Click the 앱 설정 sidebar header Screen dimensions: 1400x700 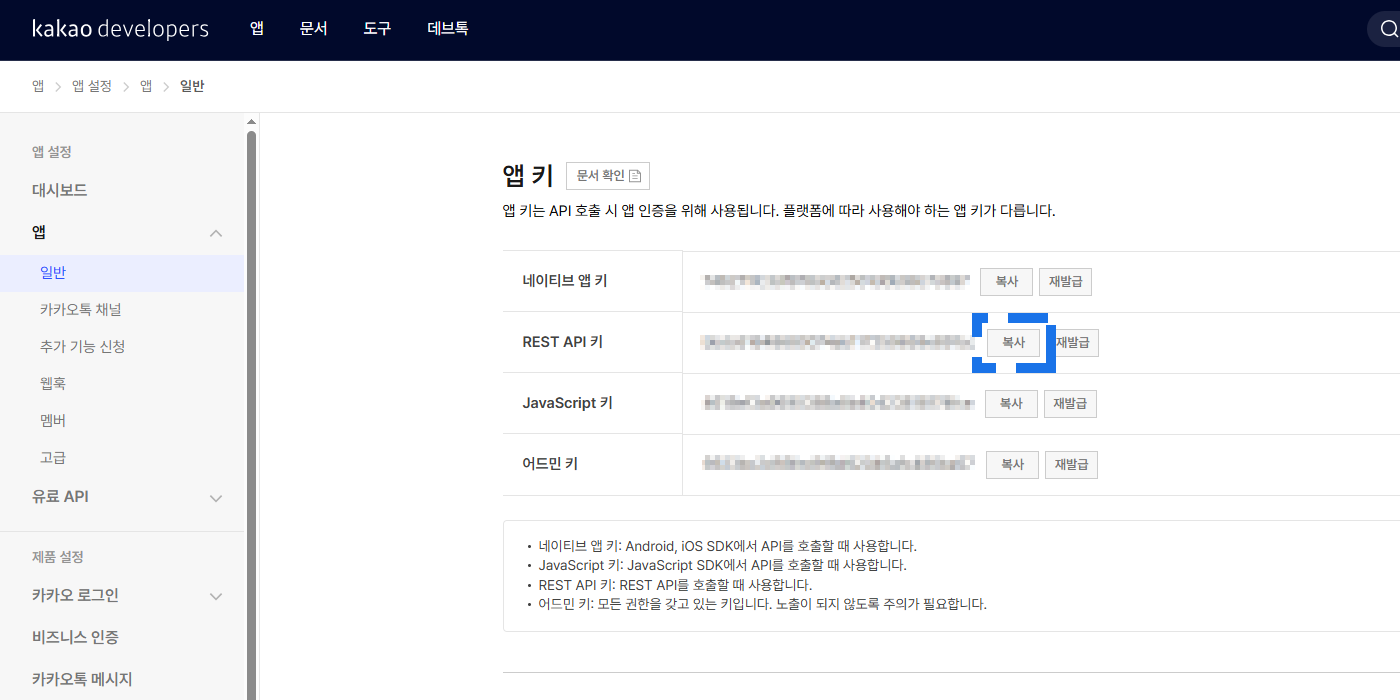(x=52, y=152)
